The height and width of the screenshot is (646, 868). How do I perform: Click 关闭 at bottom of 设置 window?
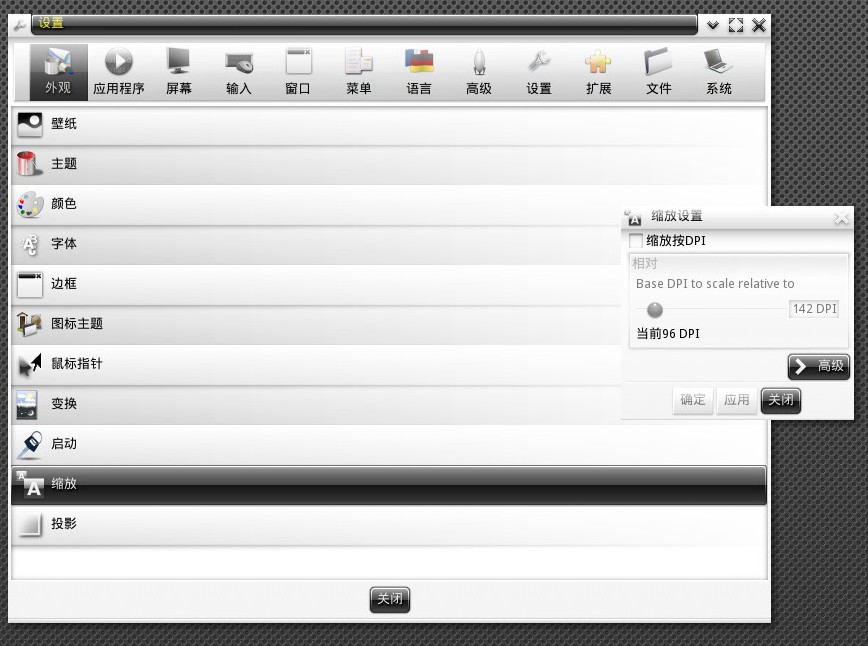[390, 599]
